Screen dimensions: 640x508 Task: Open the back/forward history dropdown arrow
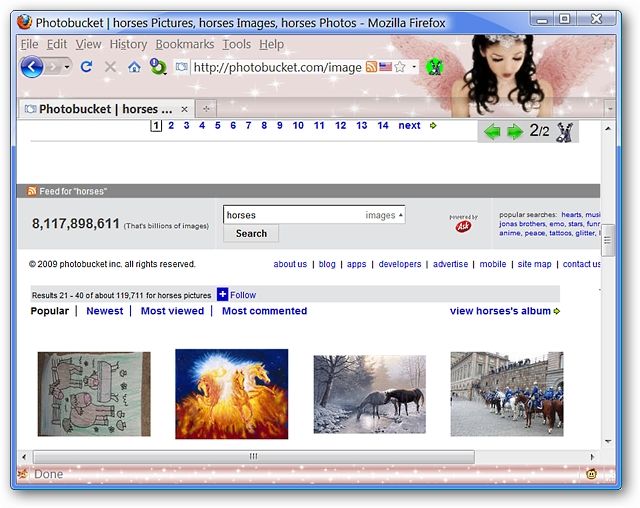67,67
